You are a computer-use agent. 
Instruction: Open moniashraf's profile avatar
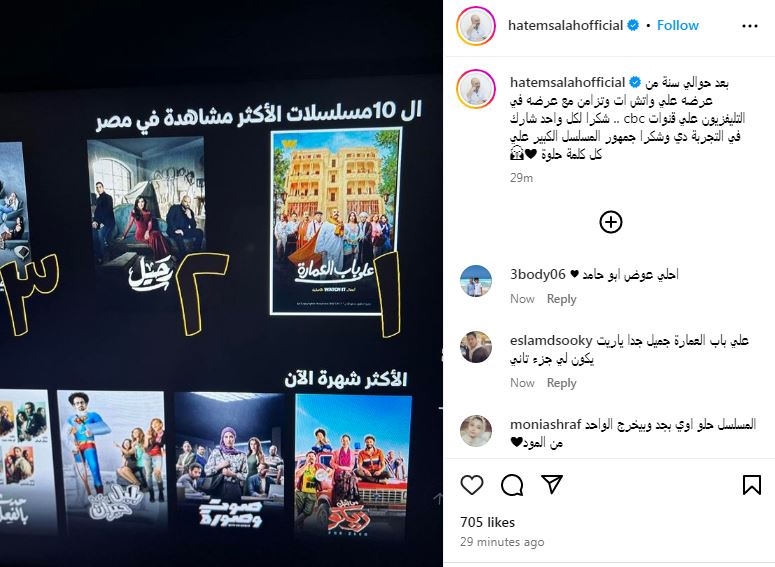pyautogui.click(x=476, y=431)
